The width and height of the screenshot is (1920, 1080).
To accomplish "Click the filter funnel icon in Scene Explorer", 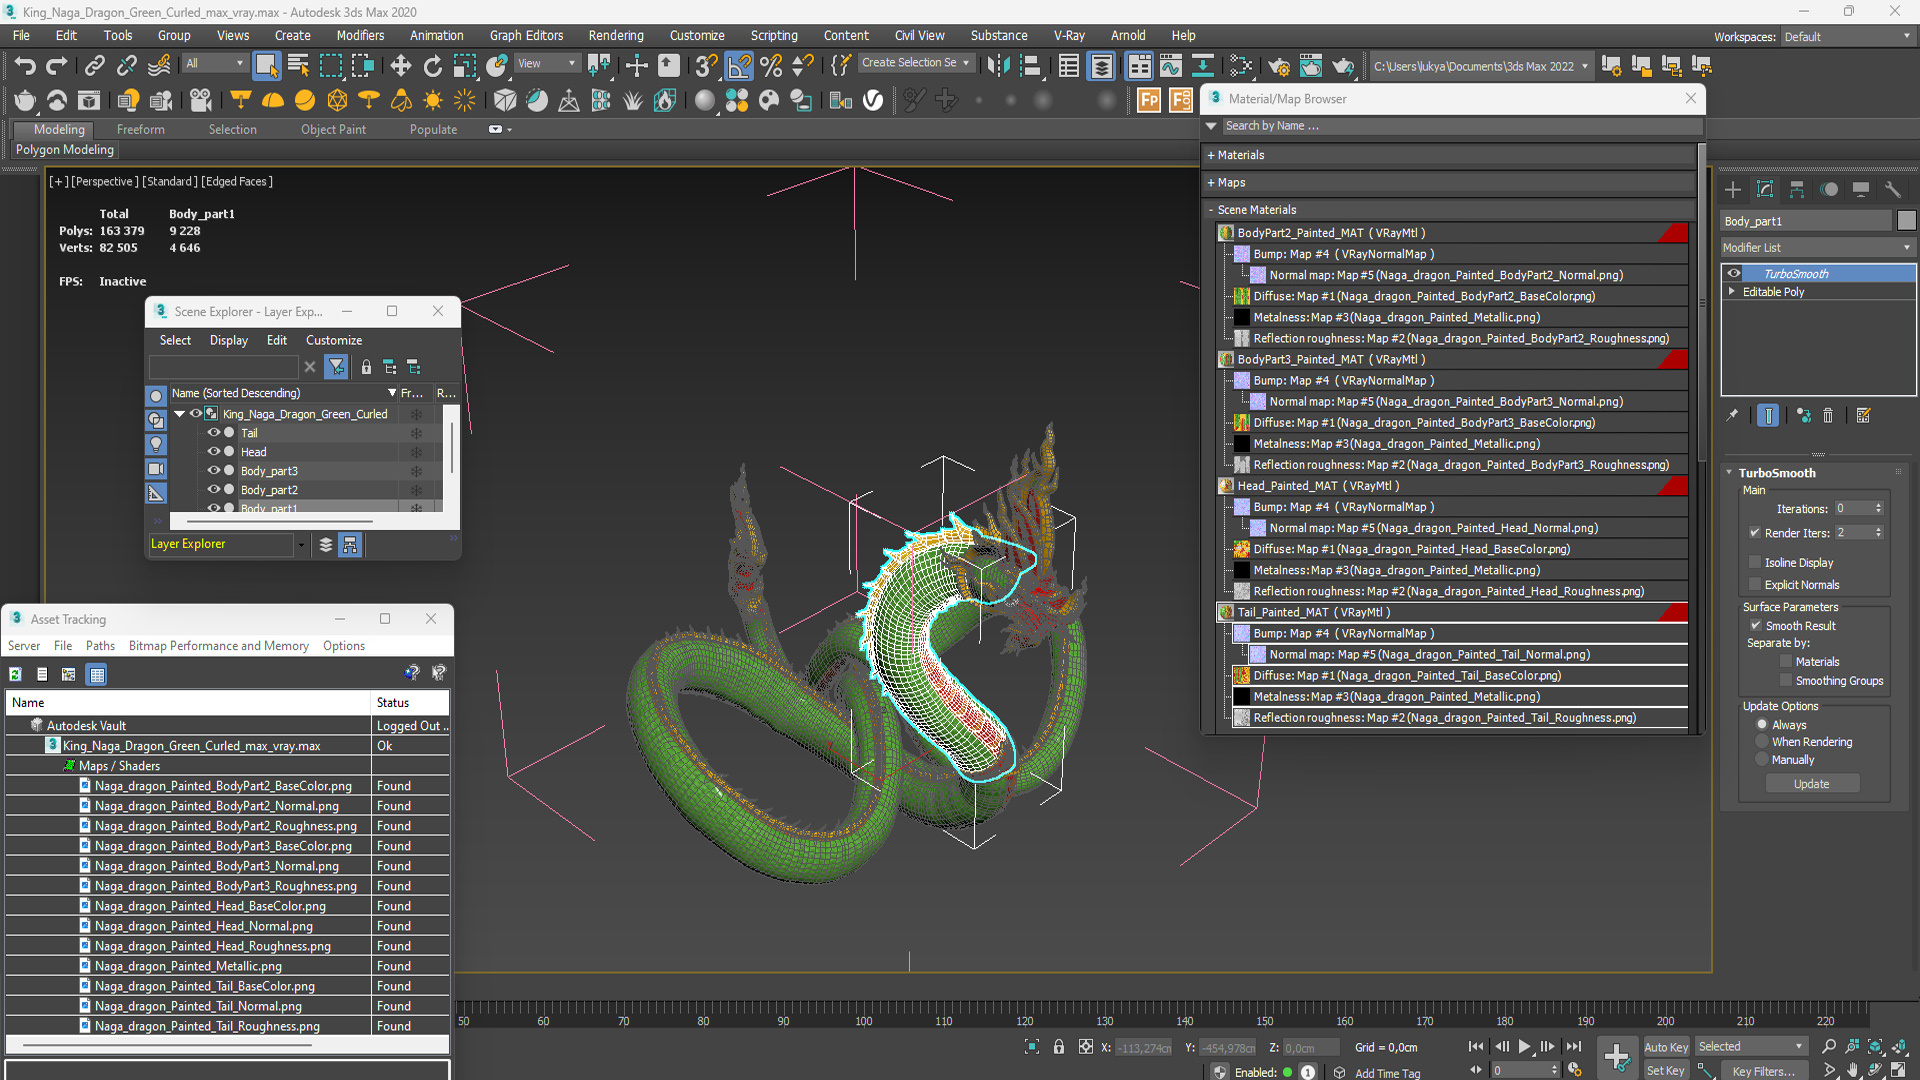I will tap(336, 367).
